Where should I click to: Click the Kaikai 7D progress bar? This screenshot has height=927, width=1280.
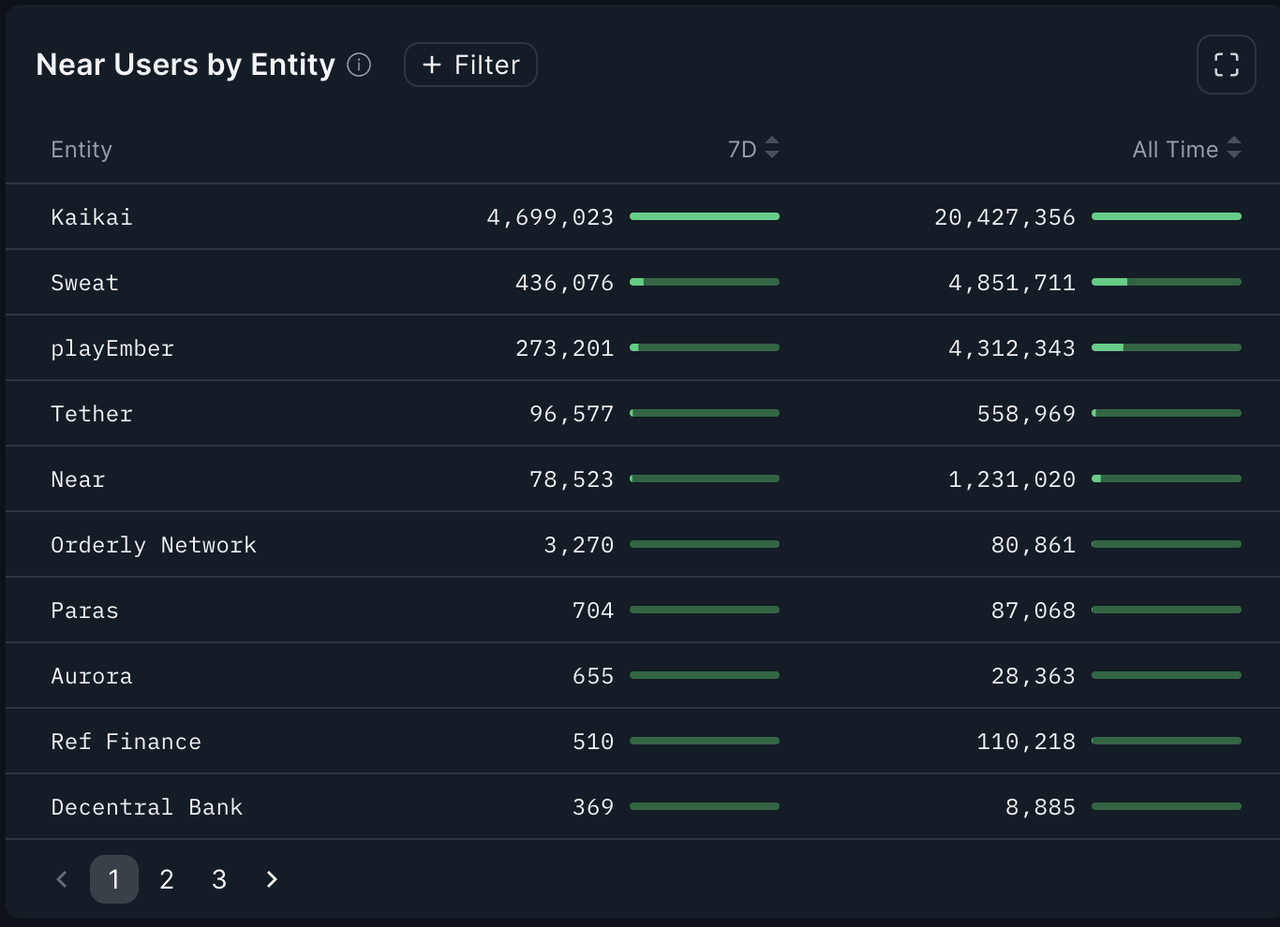pos(704,216)
